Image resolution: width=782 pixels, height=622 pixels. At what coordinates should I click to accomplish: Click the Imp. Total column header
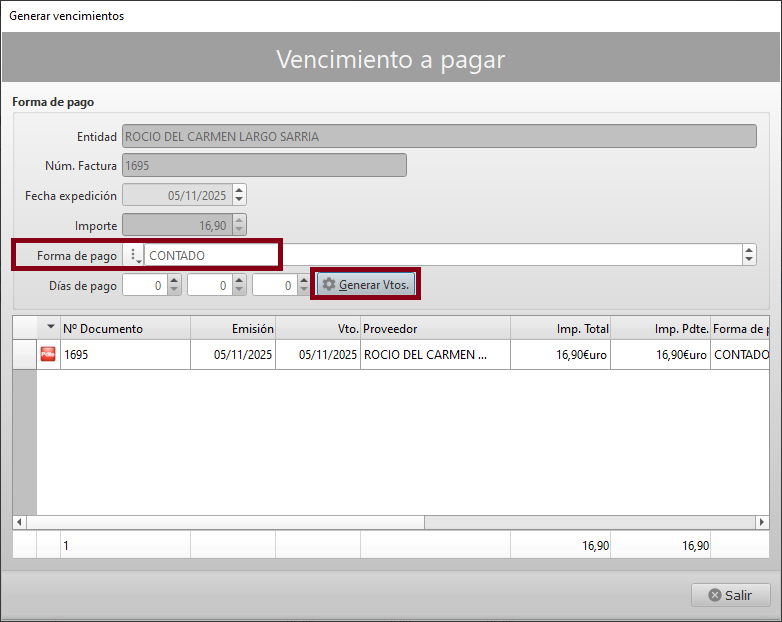pyautogui.click(x=560, y=328)
